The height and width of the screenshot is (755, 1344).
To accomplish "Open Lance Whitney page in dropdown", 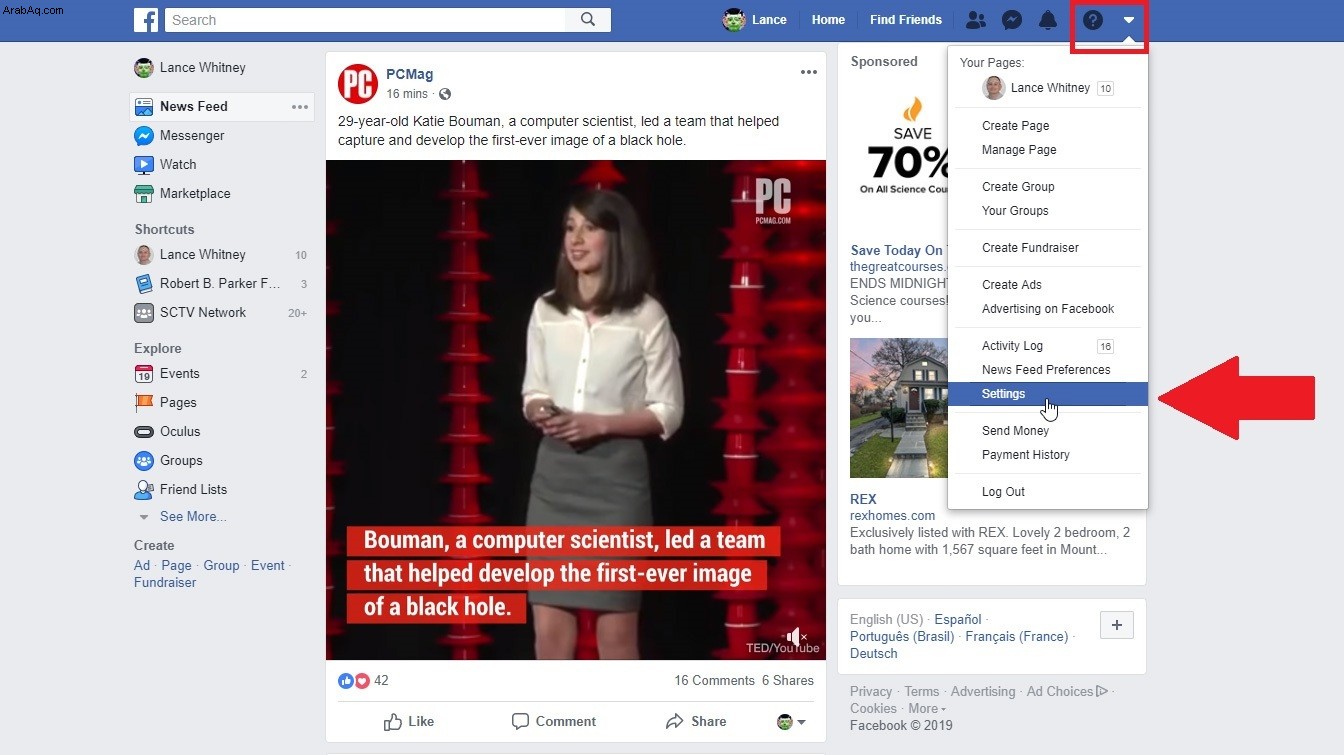I will click(x=1048, y=88).
